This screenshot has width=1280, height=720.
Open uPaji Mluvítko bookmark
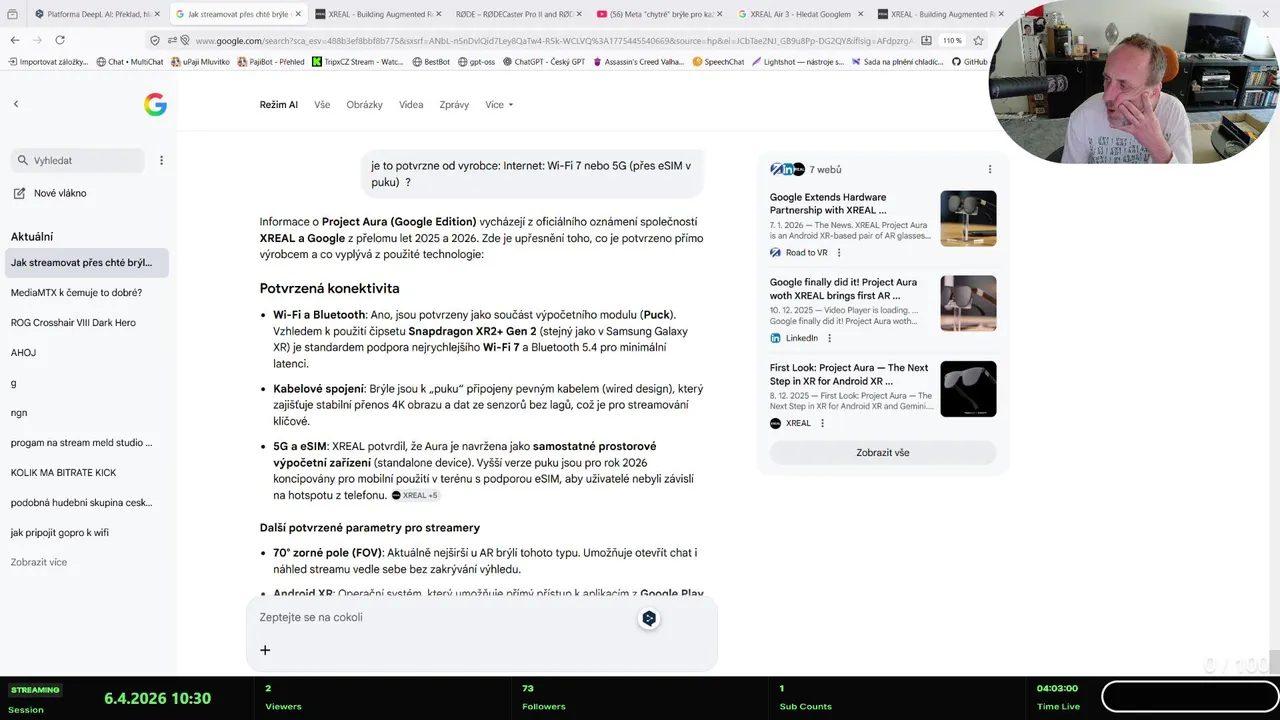click(x=200, y=62)
